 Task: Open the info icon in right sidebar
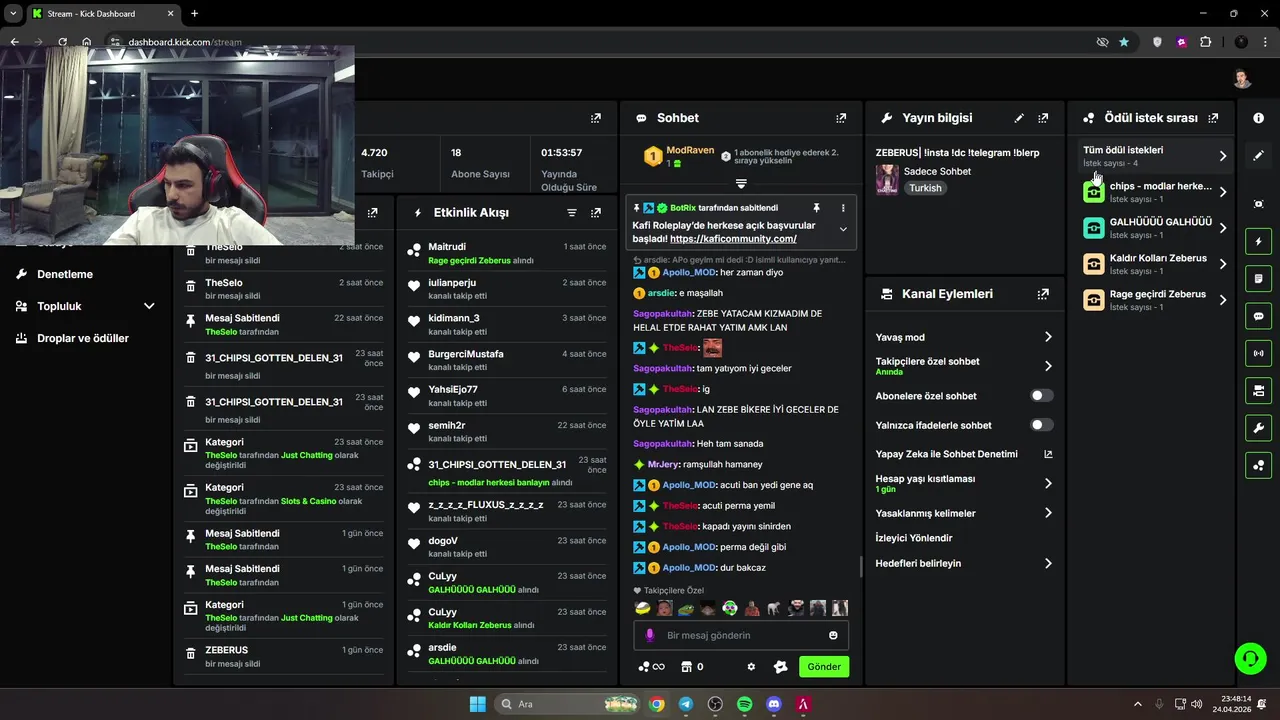pyautogui.click(x=1258, y=118)
